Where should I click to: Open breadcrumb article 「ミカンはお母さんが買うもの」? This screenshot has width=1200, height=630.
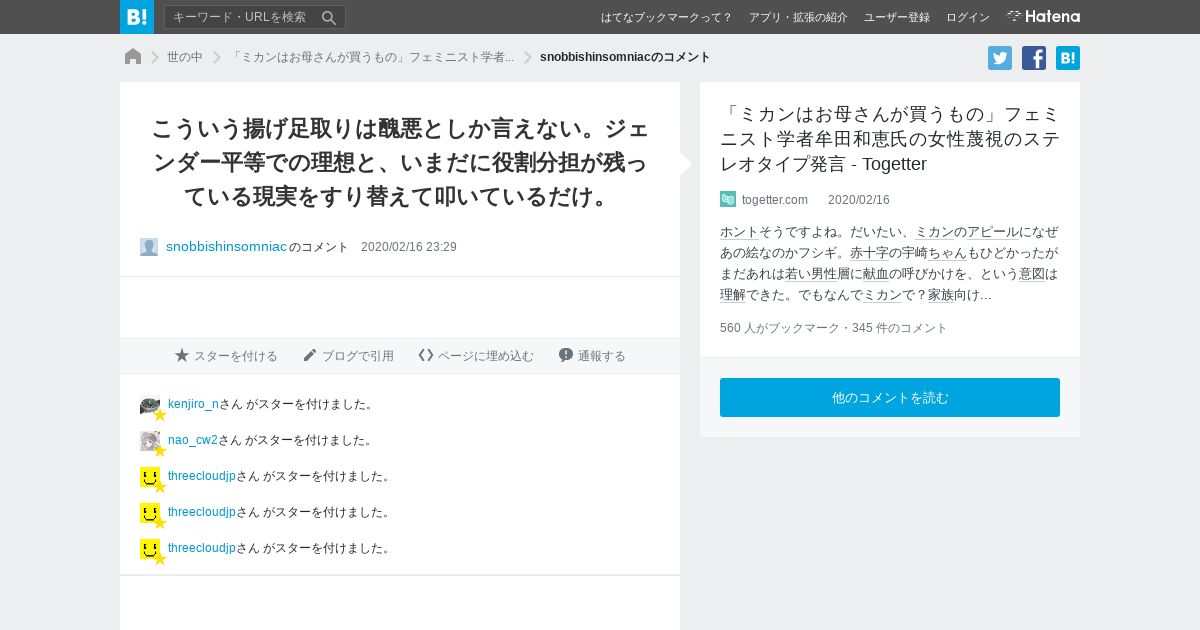[372, 57]
